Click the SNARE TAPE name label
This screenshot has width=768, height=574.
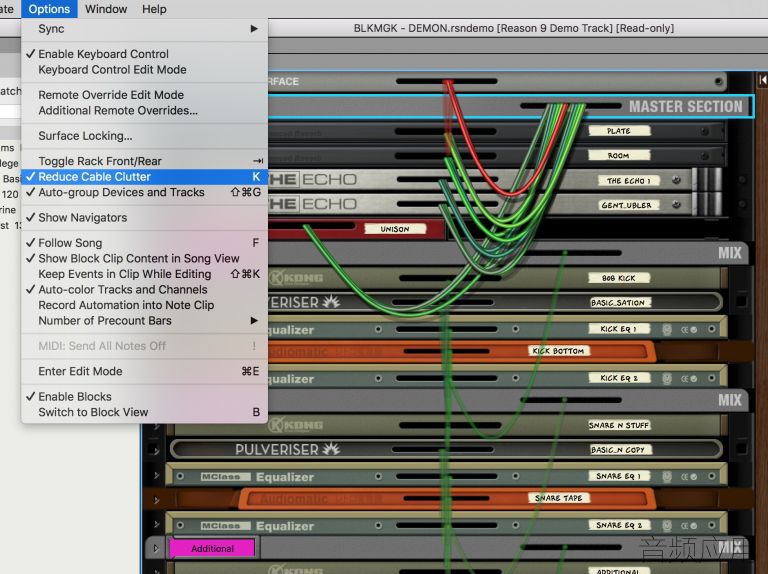[558, 498]
